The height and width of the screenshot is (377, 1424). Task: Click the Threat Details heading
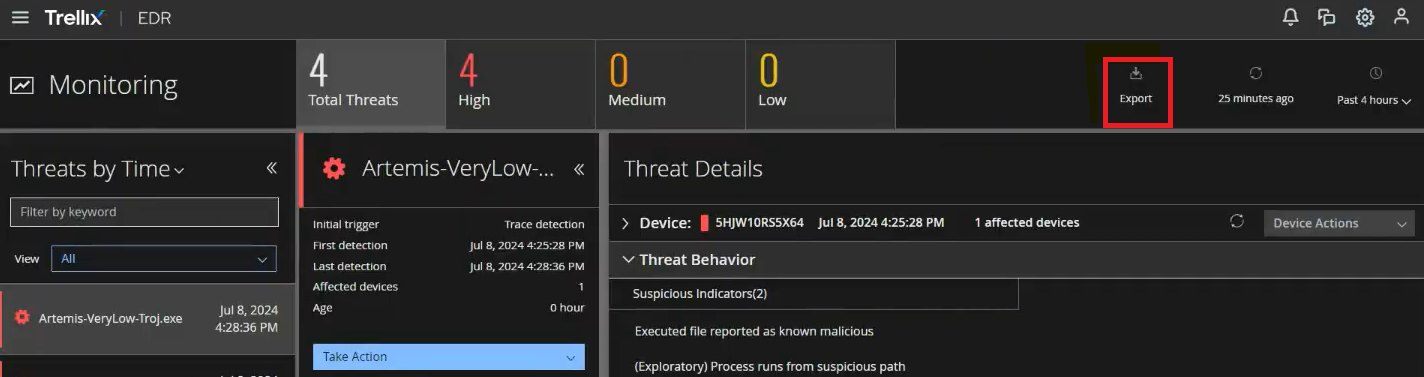(693, 169)
